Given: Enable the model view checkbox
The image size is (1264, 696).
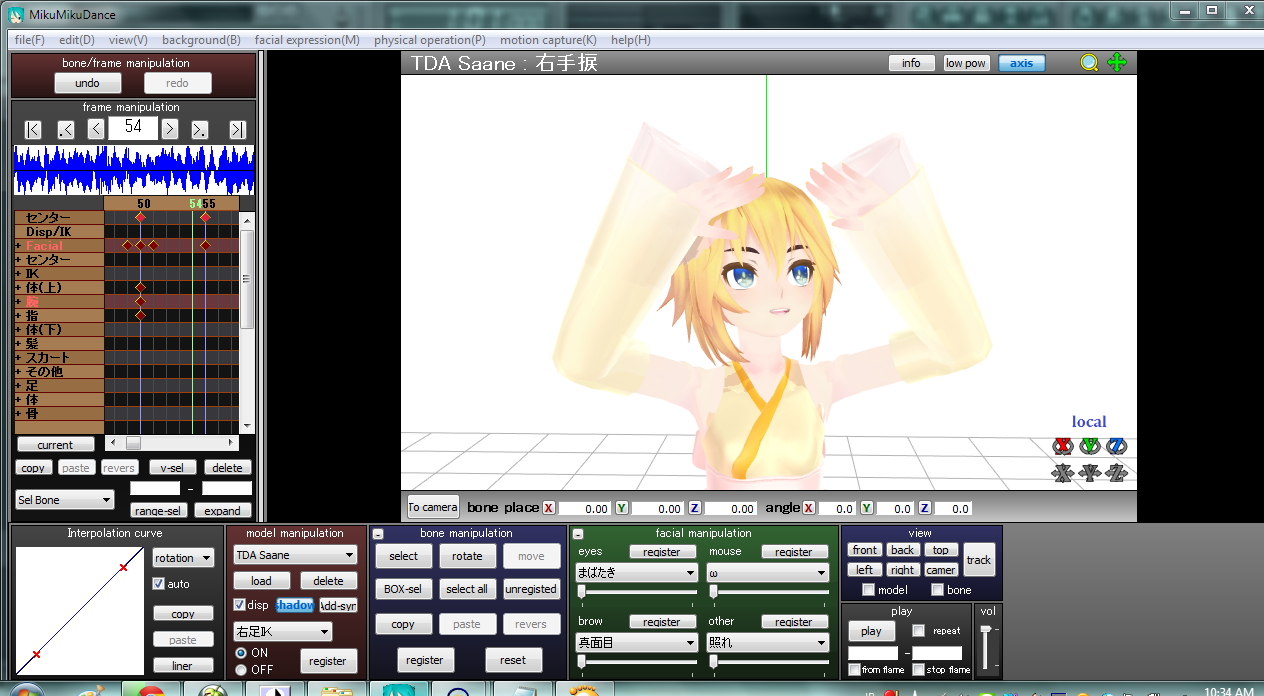Looking at the screenshot, I should (x=868, y=590).
